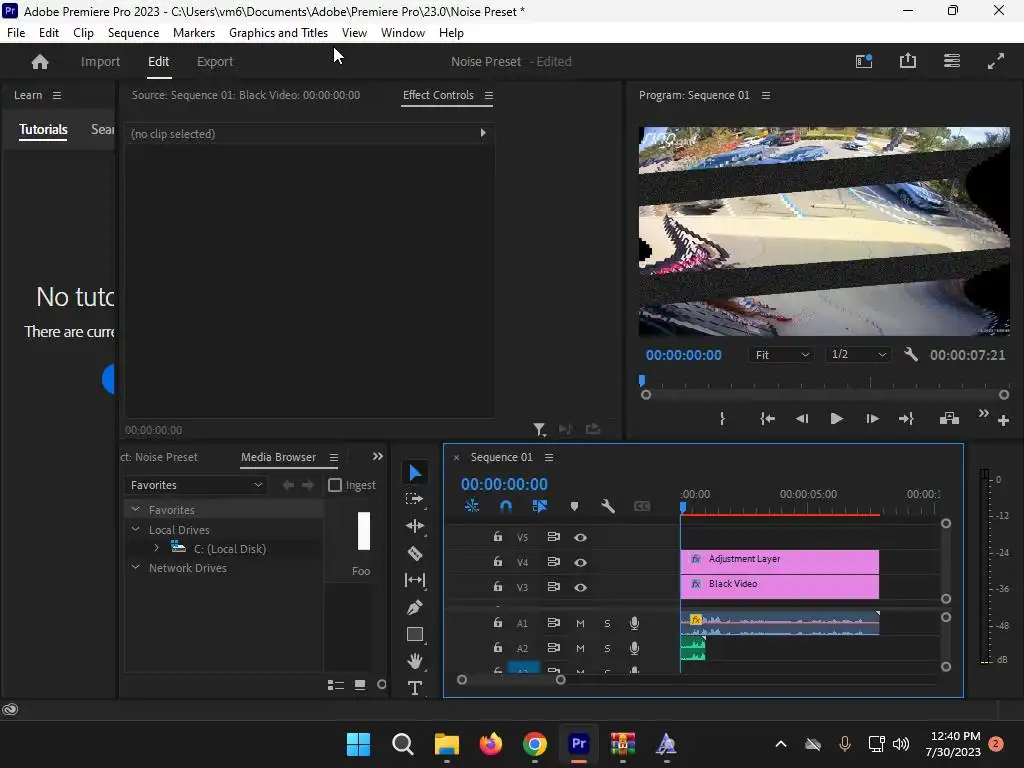Step back one frame

coord(802,419)
